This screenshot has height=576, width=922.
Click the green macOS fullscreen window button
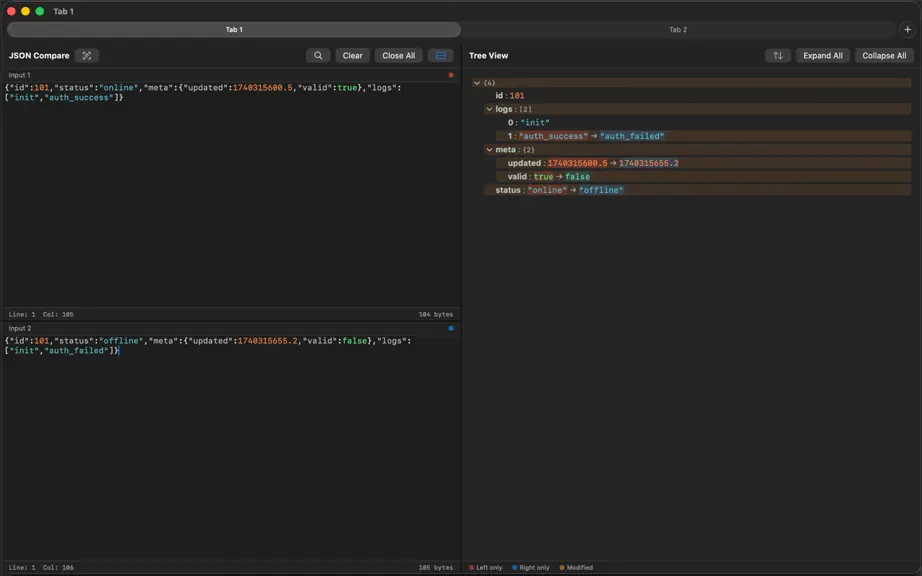[x=39, y=11]
